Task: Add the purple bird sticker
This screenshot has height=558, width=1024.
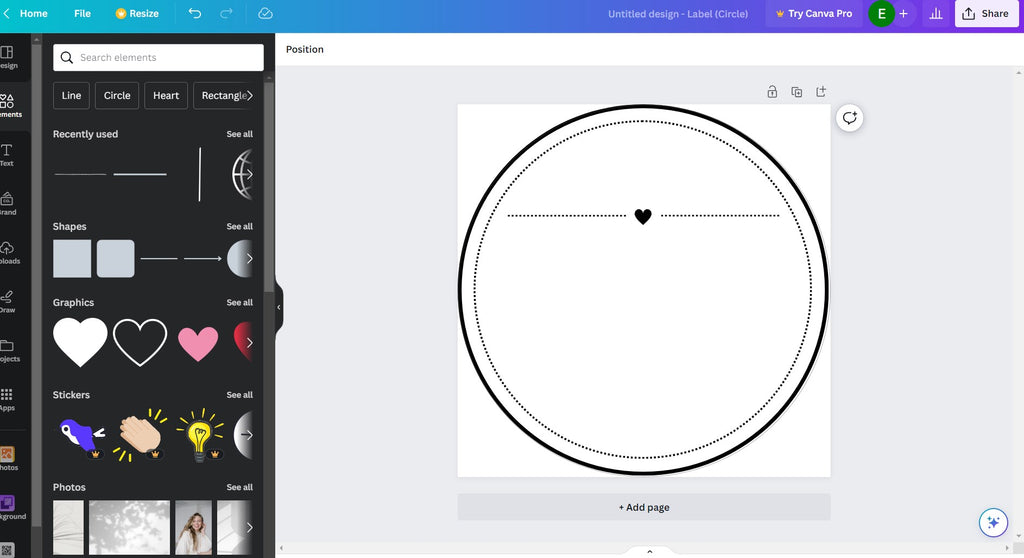Action: [82, 436]
